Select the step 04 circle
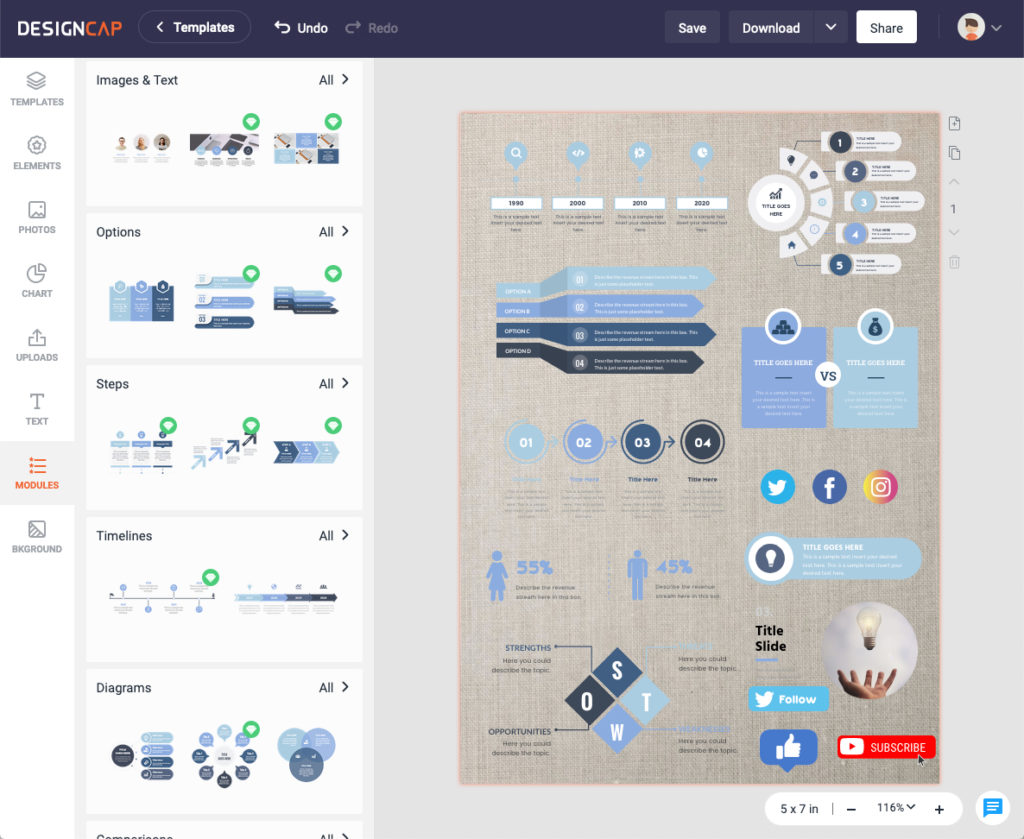 (702, 442)
